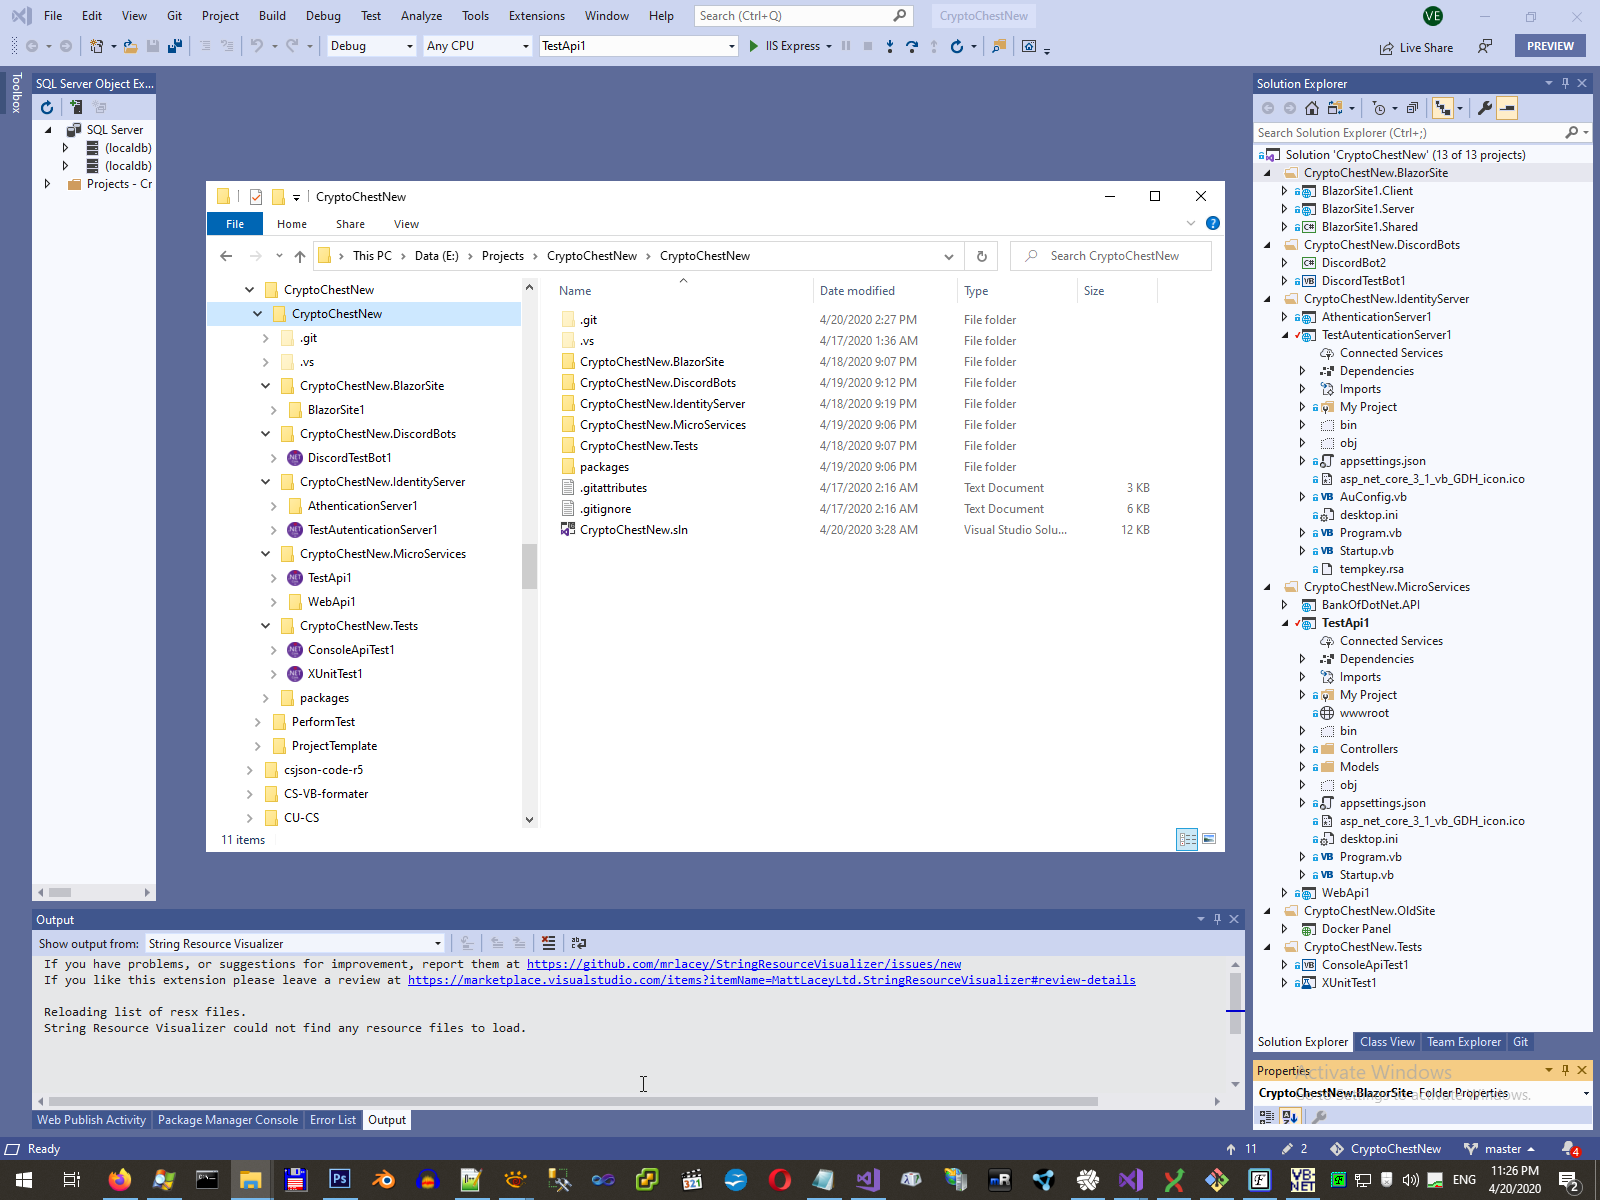This screenshot has width=1600, height=1200.
Task: Open the Analyze menu
Action: pyautogui.click(x=421, y=16)
